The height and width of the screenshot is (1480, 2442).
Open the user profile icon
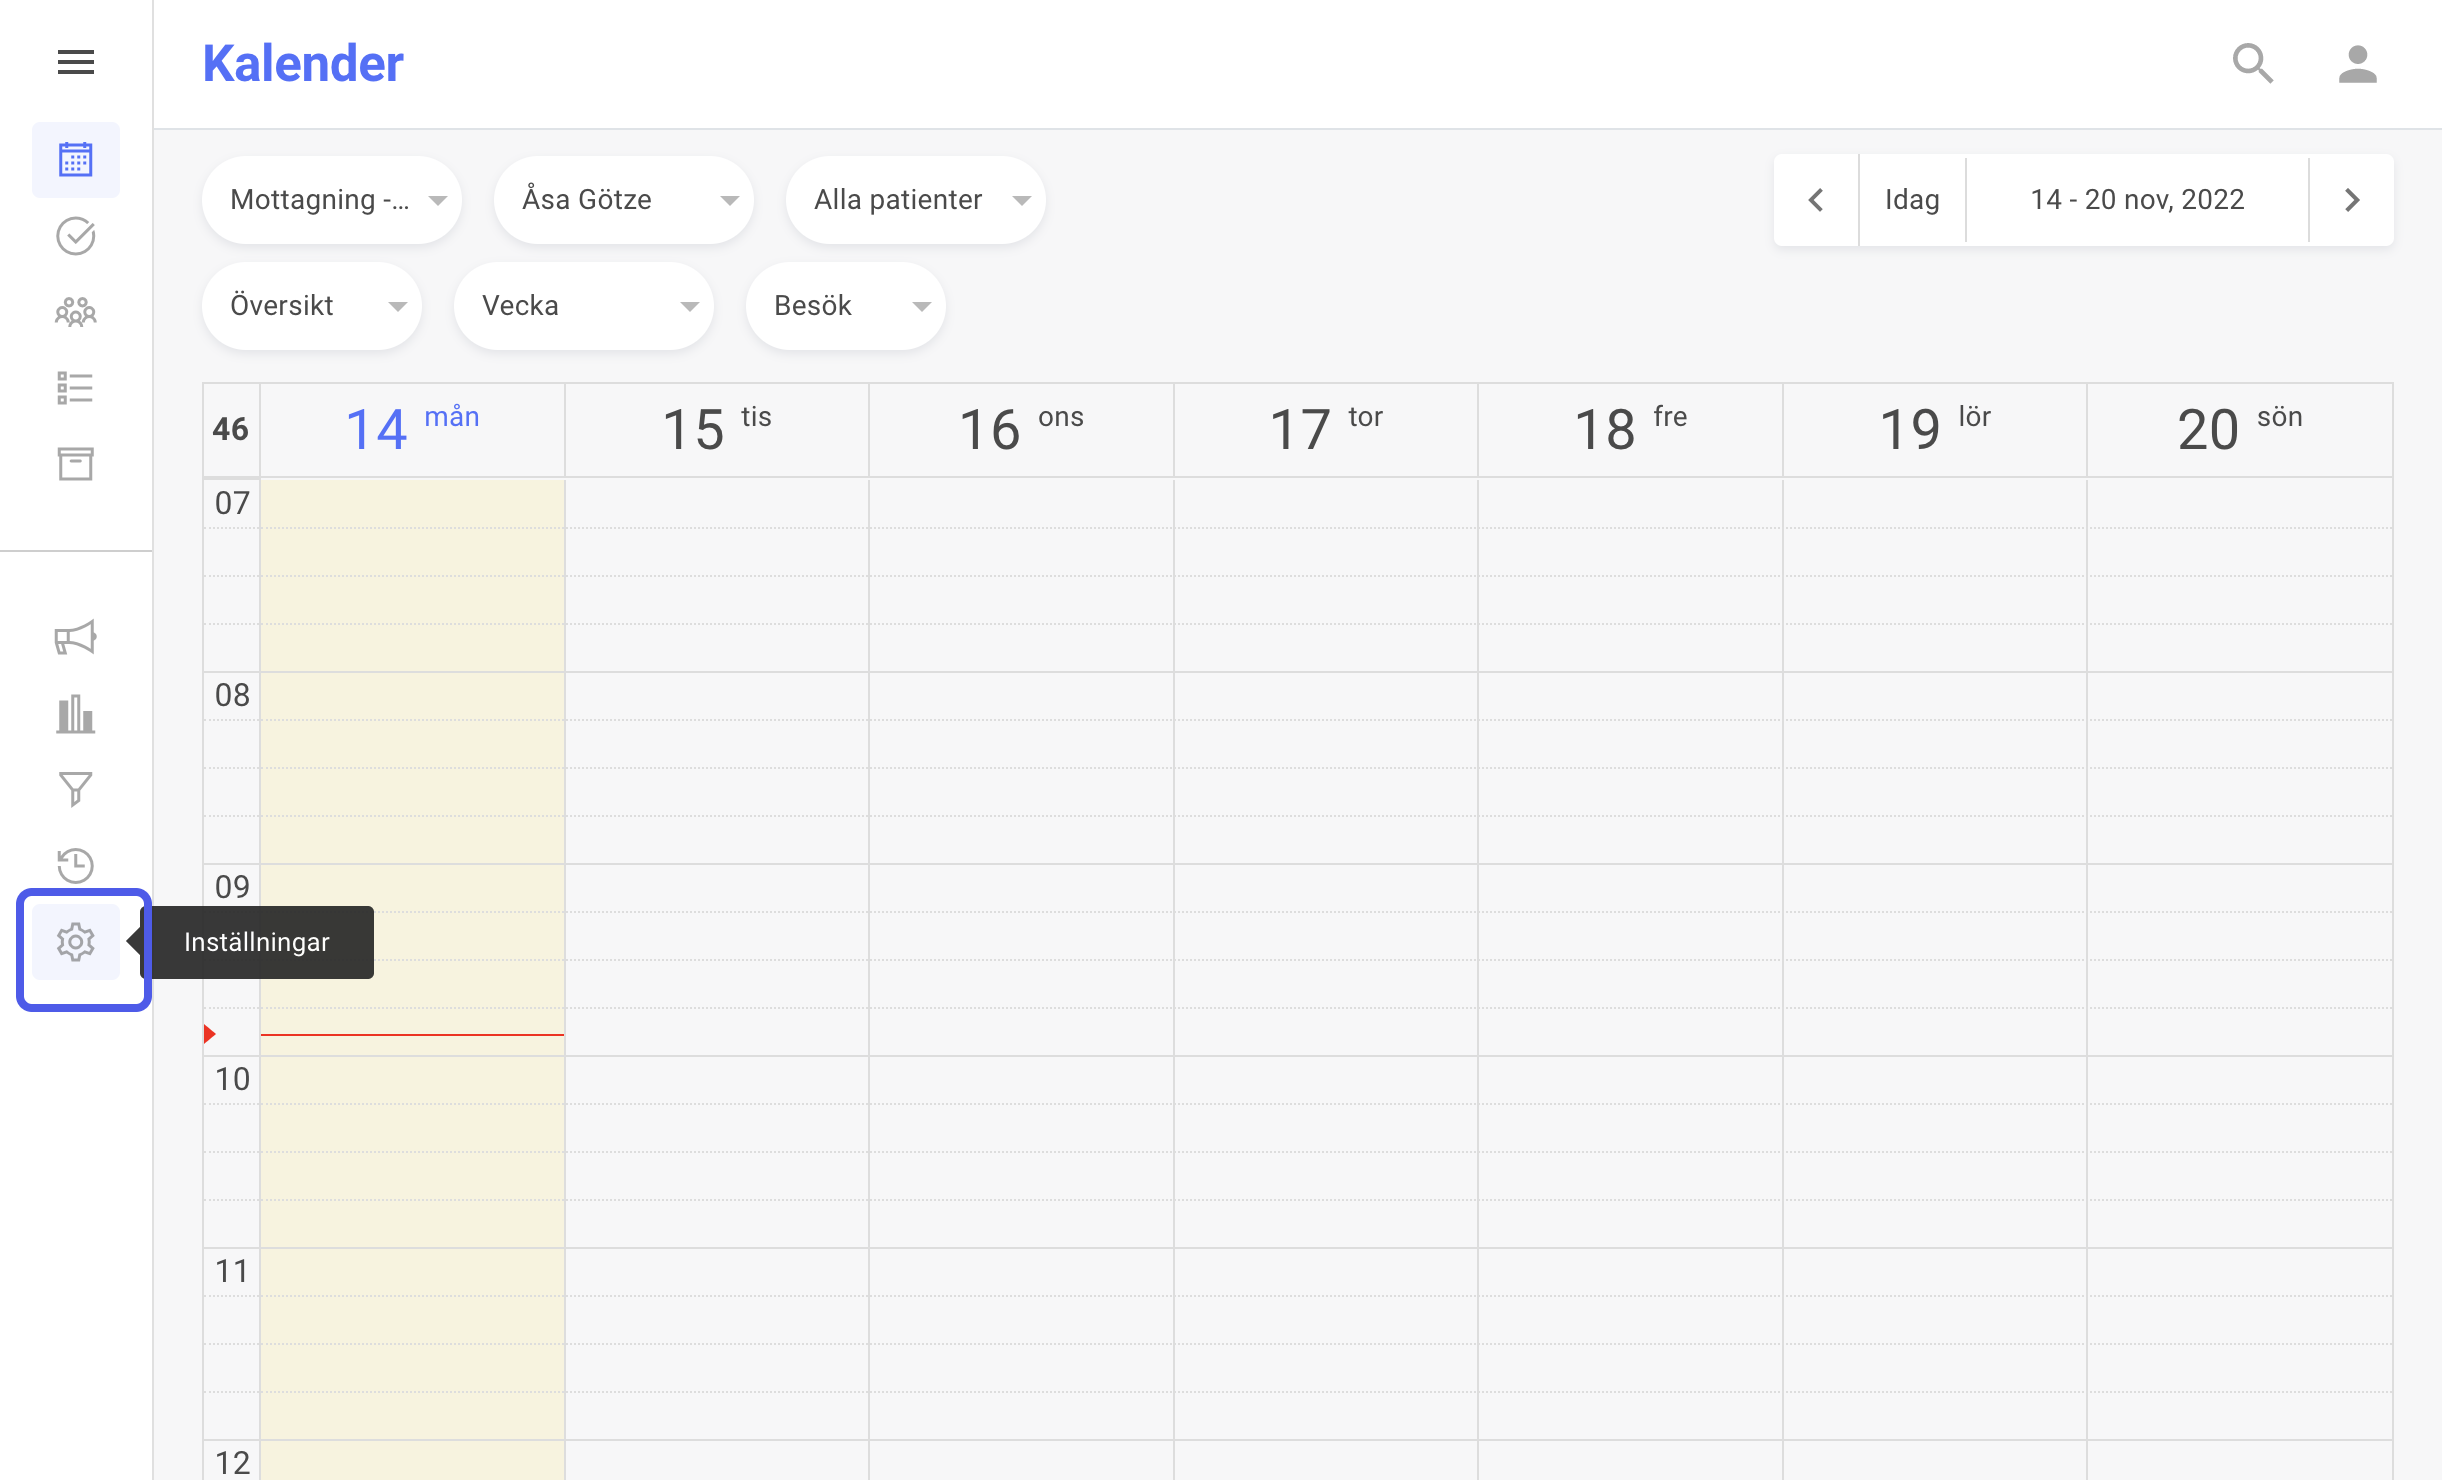2358,64
